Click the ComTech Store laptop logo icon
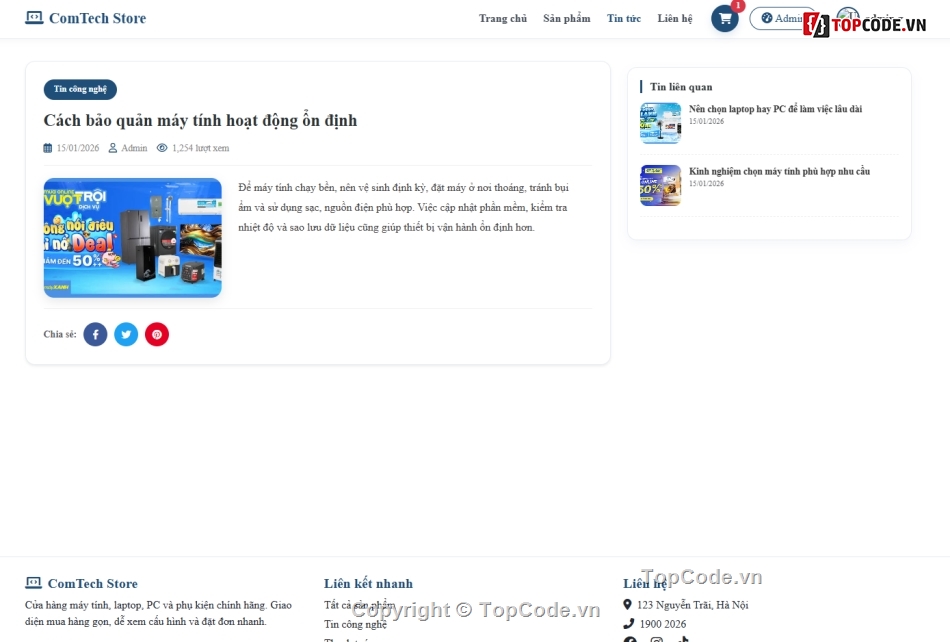This screenshot has width=950, height=642. point(34,18)
